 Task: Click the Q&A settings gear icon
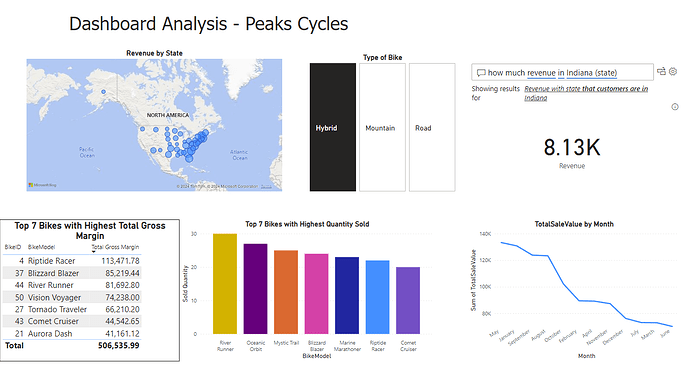tap(673, 71)
